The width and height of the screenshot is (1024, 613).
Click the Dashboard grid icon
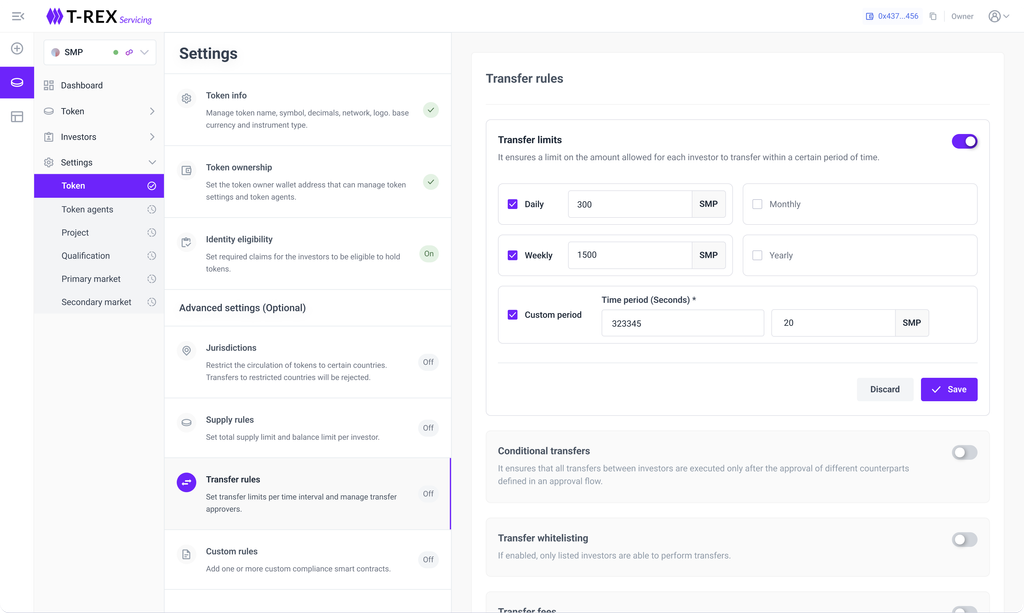[49, 85]
